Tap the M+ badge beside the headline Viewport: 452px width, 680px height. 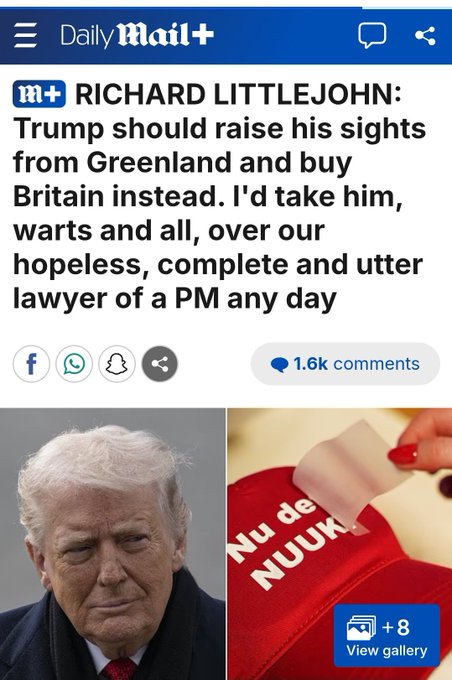[x=39, y=94]
